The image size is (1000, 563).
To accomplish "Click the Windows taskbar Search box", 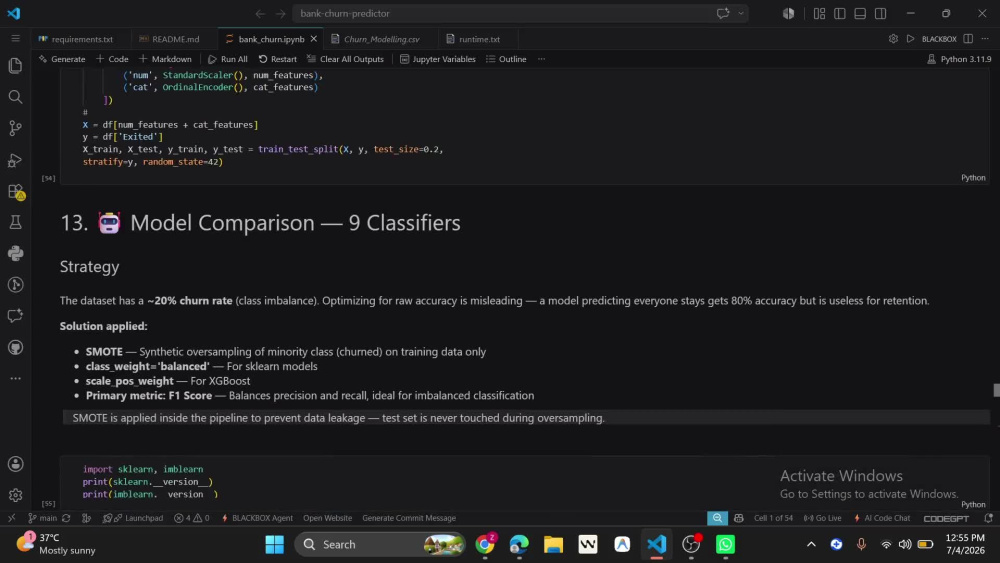I will coord(379,544).
